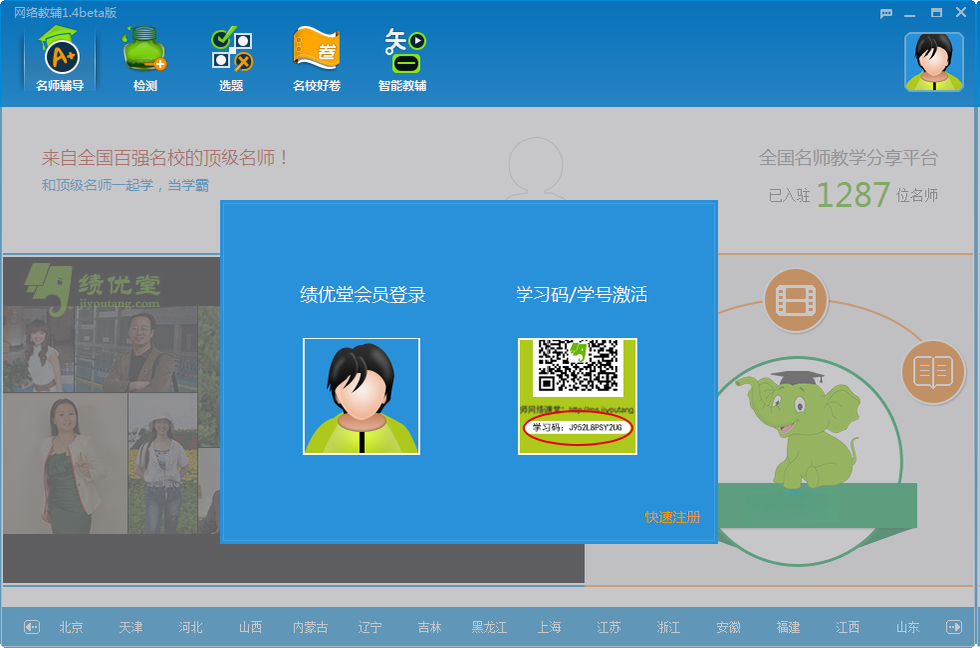
Task: Open the 名师辅导 toolbar section
Action: (x=60, y=59)
